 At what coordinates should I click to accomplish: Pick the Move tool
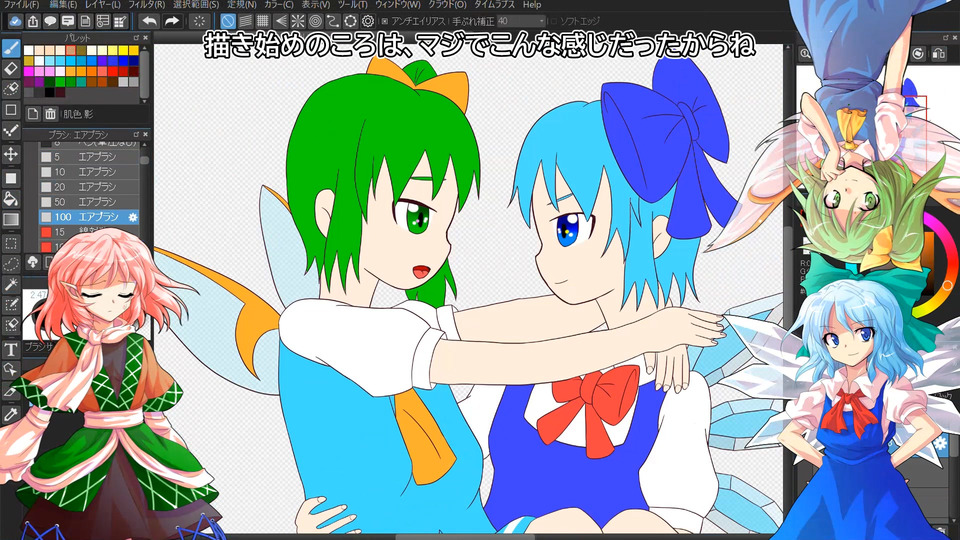pos(11,153)
